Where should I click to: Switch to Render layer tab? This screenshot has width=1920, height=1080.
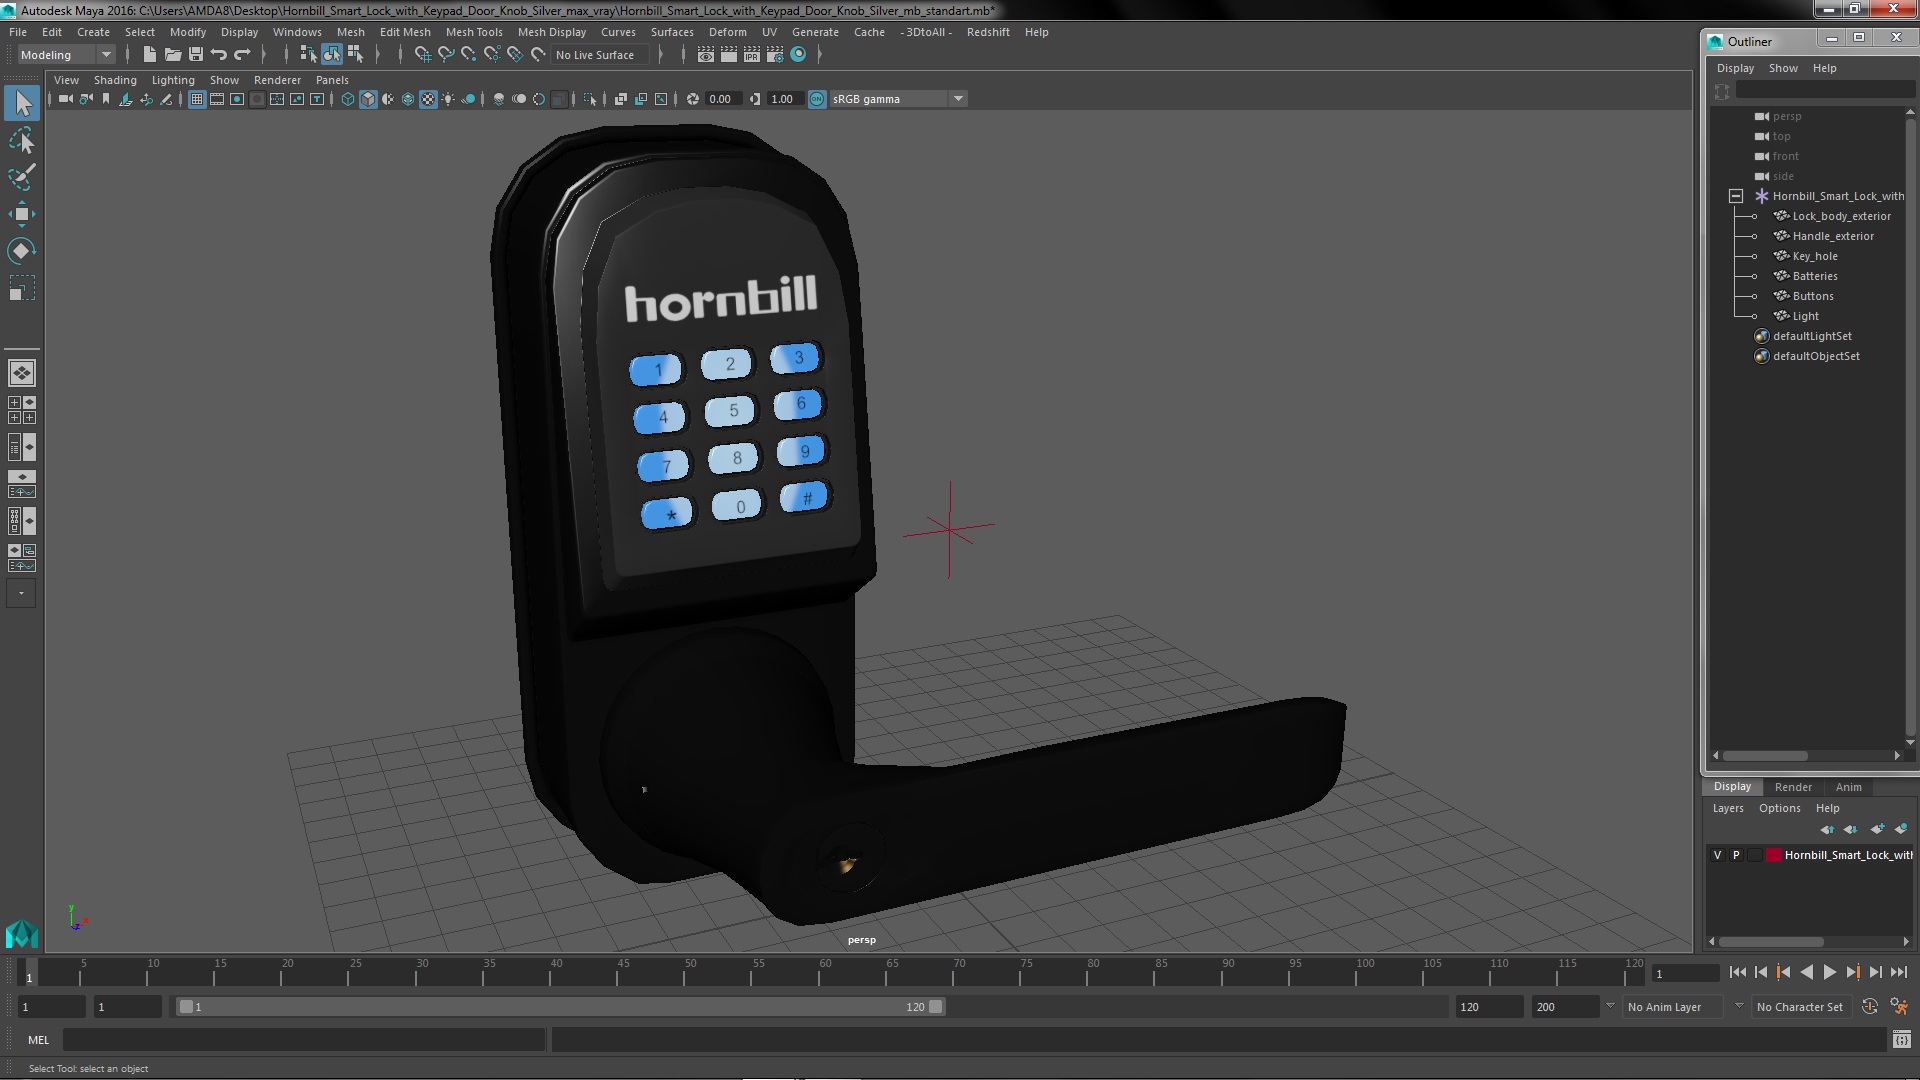click(1793, 787)
